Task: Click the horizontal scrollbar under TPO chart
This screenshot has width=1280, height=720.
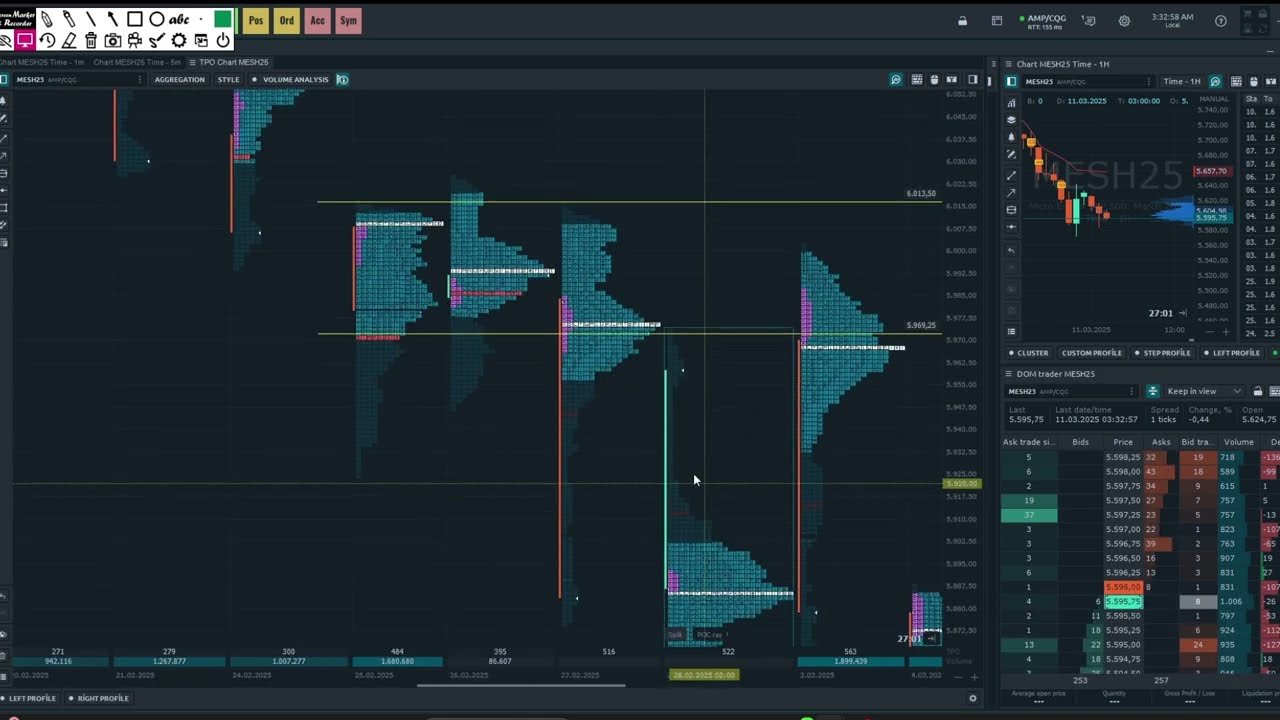Action: pos(520,685)
